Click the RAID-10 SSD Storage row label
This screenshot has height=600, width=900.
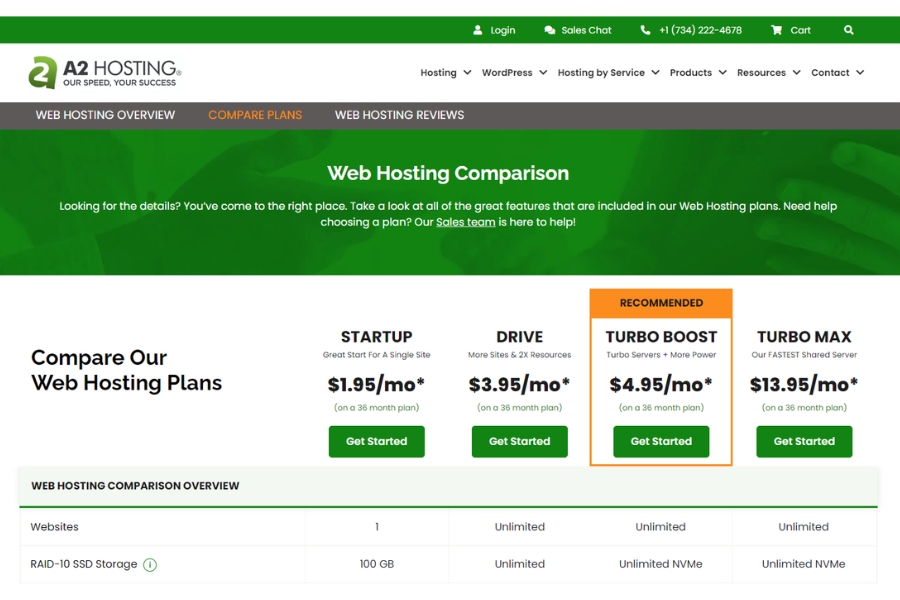point(84,564)
